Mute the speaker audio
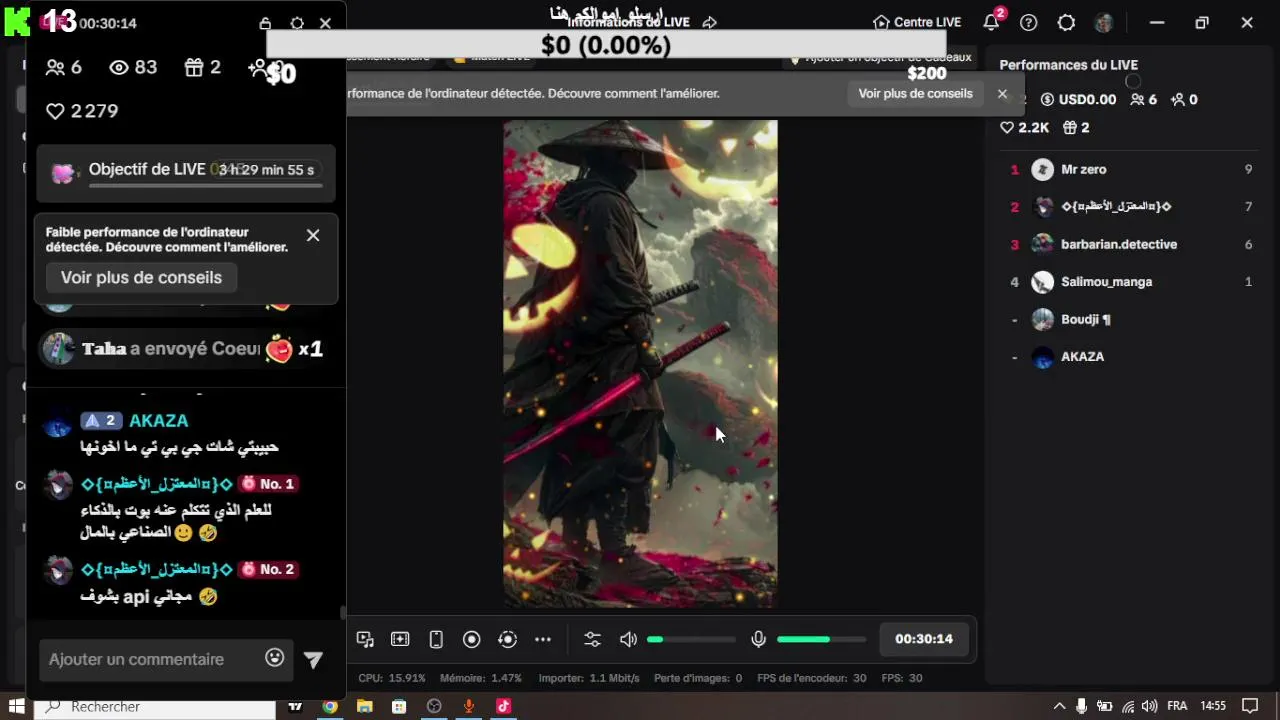 tap(628, 639)
